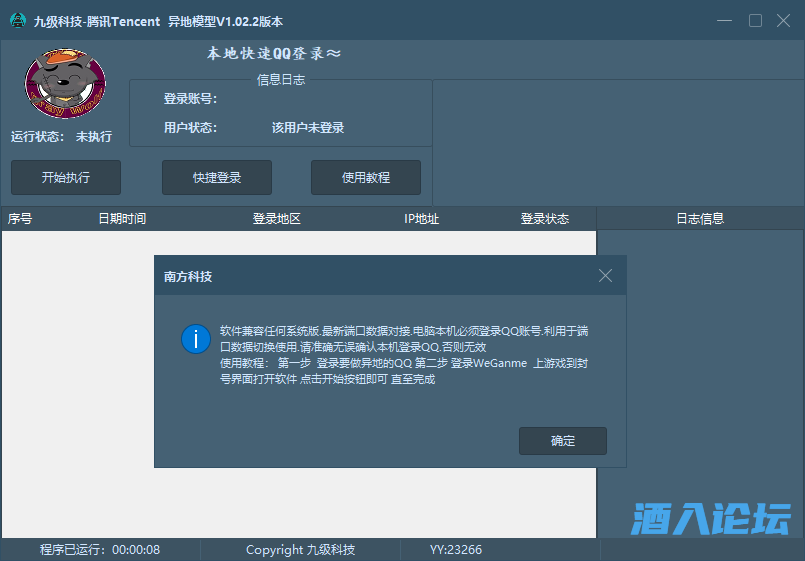Click the 开始执行 button
This screenshot has height=561, width=805.
tap(66, 178)
